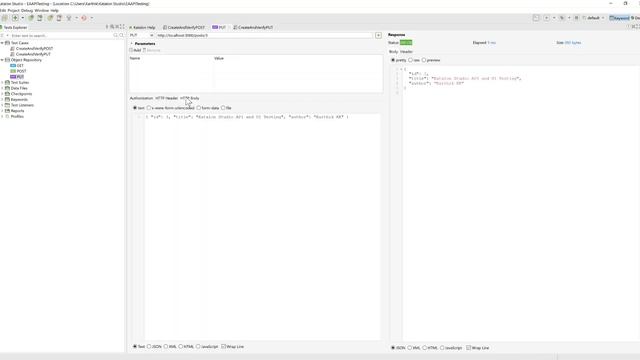Select file body type radio
Screen dimensions: 640x360
pos(223,108)
